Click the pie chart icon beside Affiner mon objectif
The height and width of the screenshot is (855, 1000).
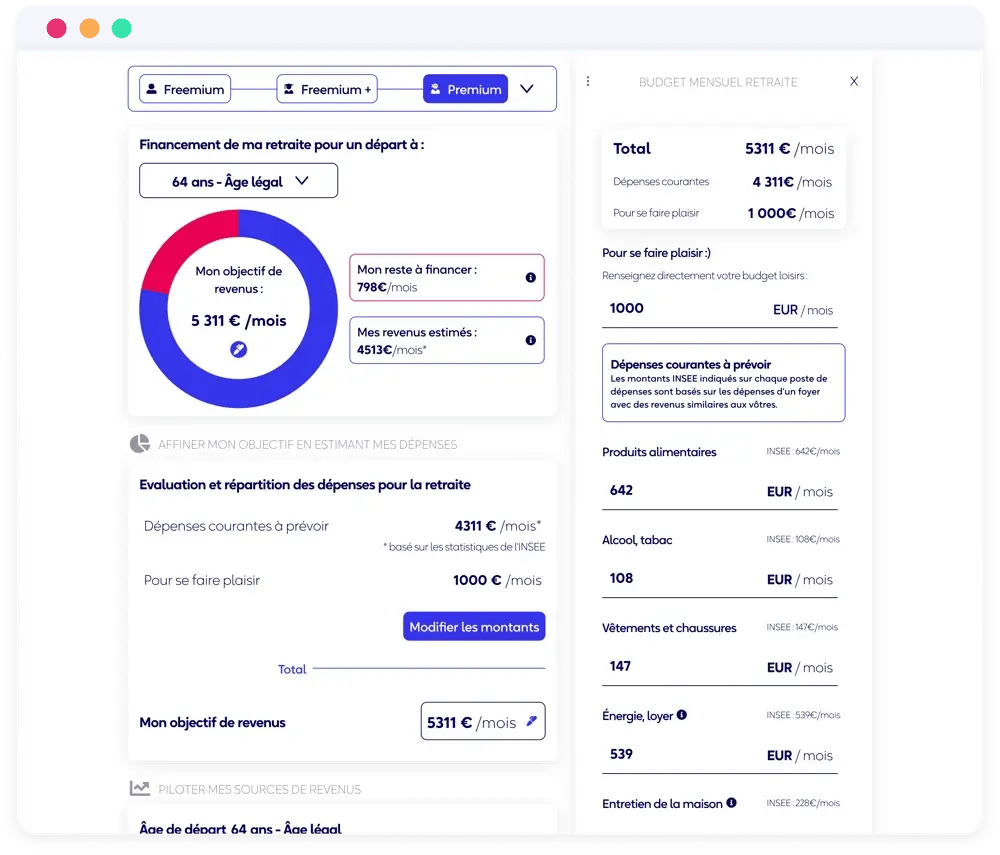click(x=140, y=444)
